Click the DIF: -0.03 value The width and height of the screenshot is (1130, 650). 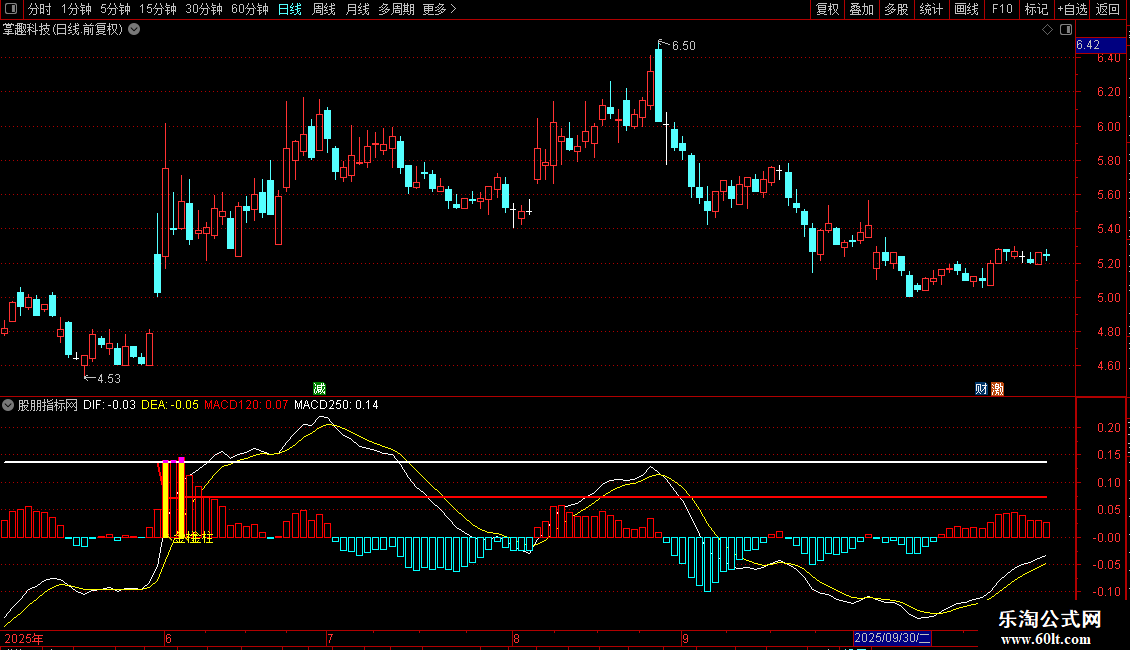click(110, 405)
